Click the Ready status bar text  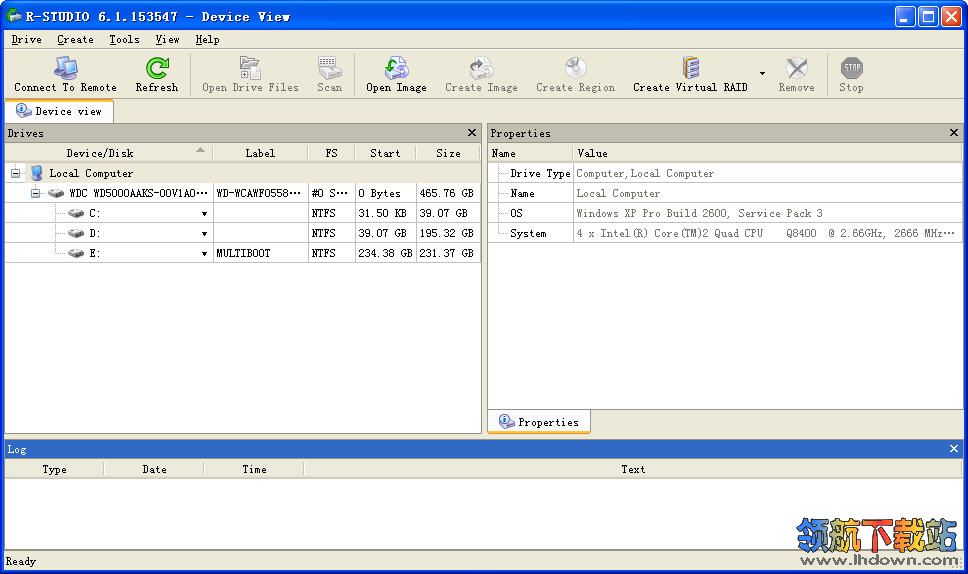point(21,561)
